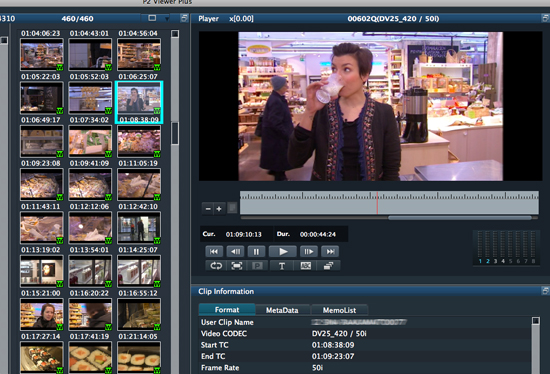Switch thumbnail view mode icon in header
This screenshot has width=550, height=374.
[x=152, y=18]
